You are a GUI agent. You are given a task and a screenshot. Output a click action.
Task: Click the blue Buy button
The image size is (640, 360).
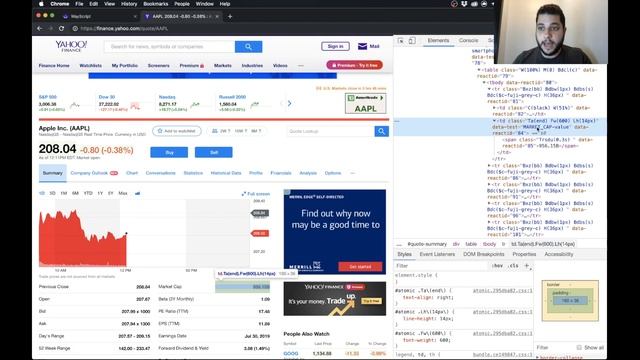pyautogui.click(x=169, y=152)
